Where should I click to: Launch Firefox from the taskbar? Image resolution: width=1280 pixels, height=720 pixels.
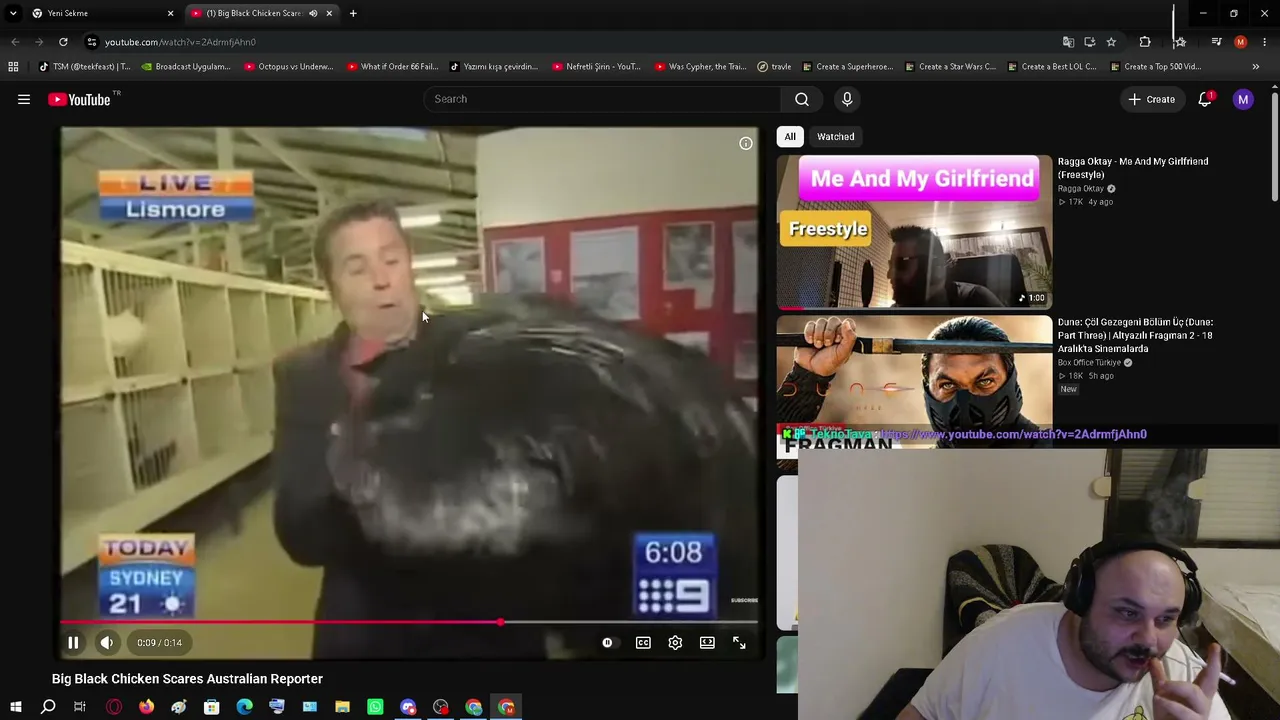coord(146,707)
